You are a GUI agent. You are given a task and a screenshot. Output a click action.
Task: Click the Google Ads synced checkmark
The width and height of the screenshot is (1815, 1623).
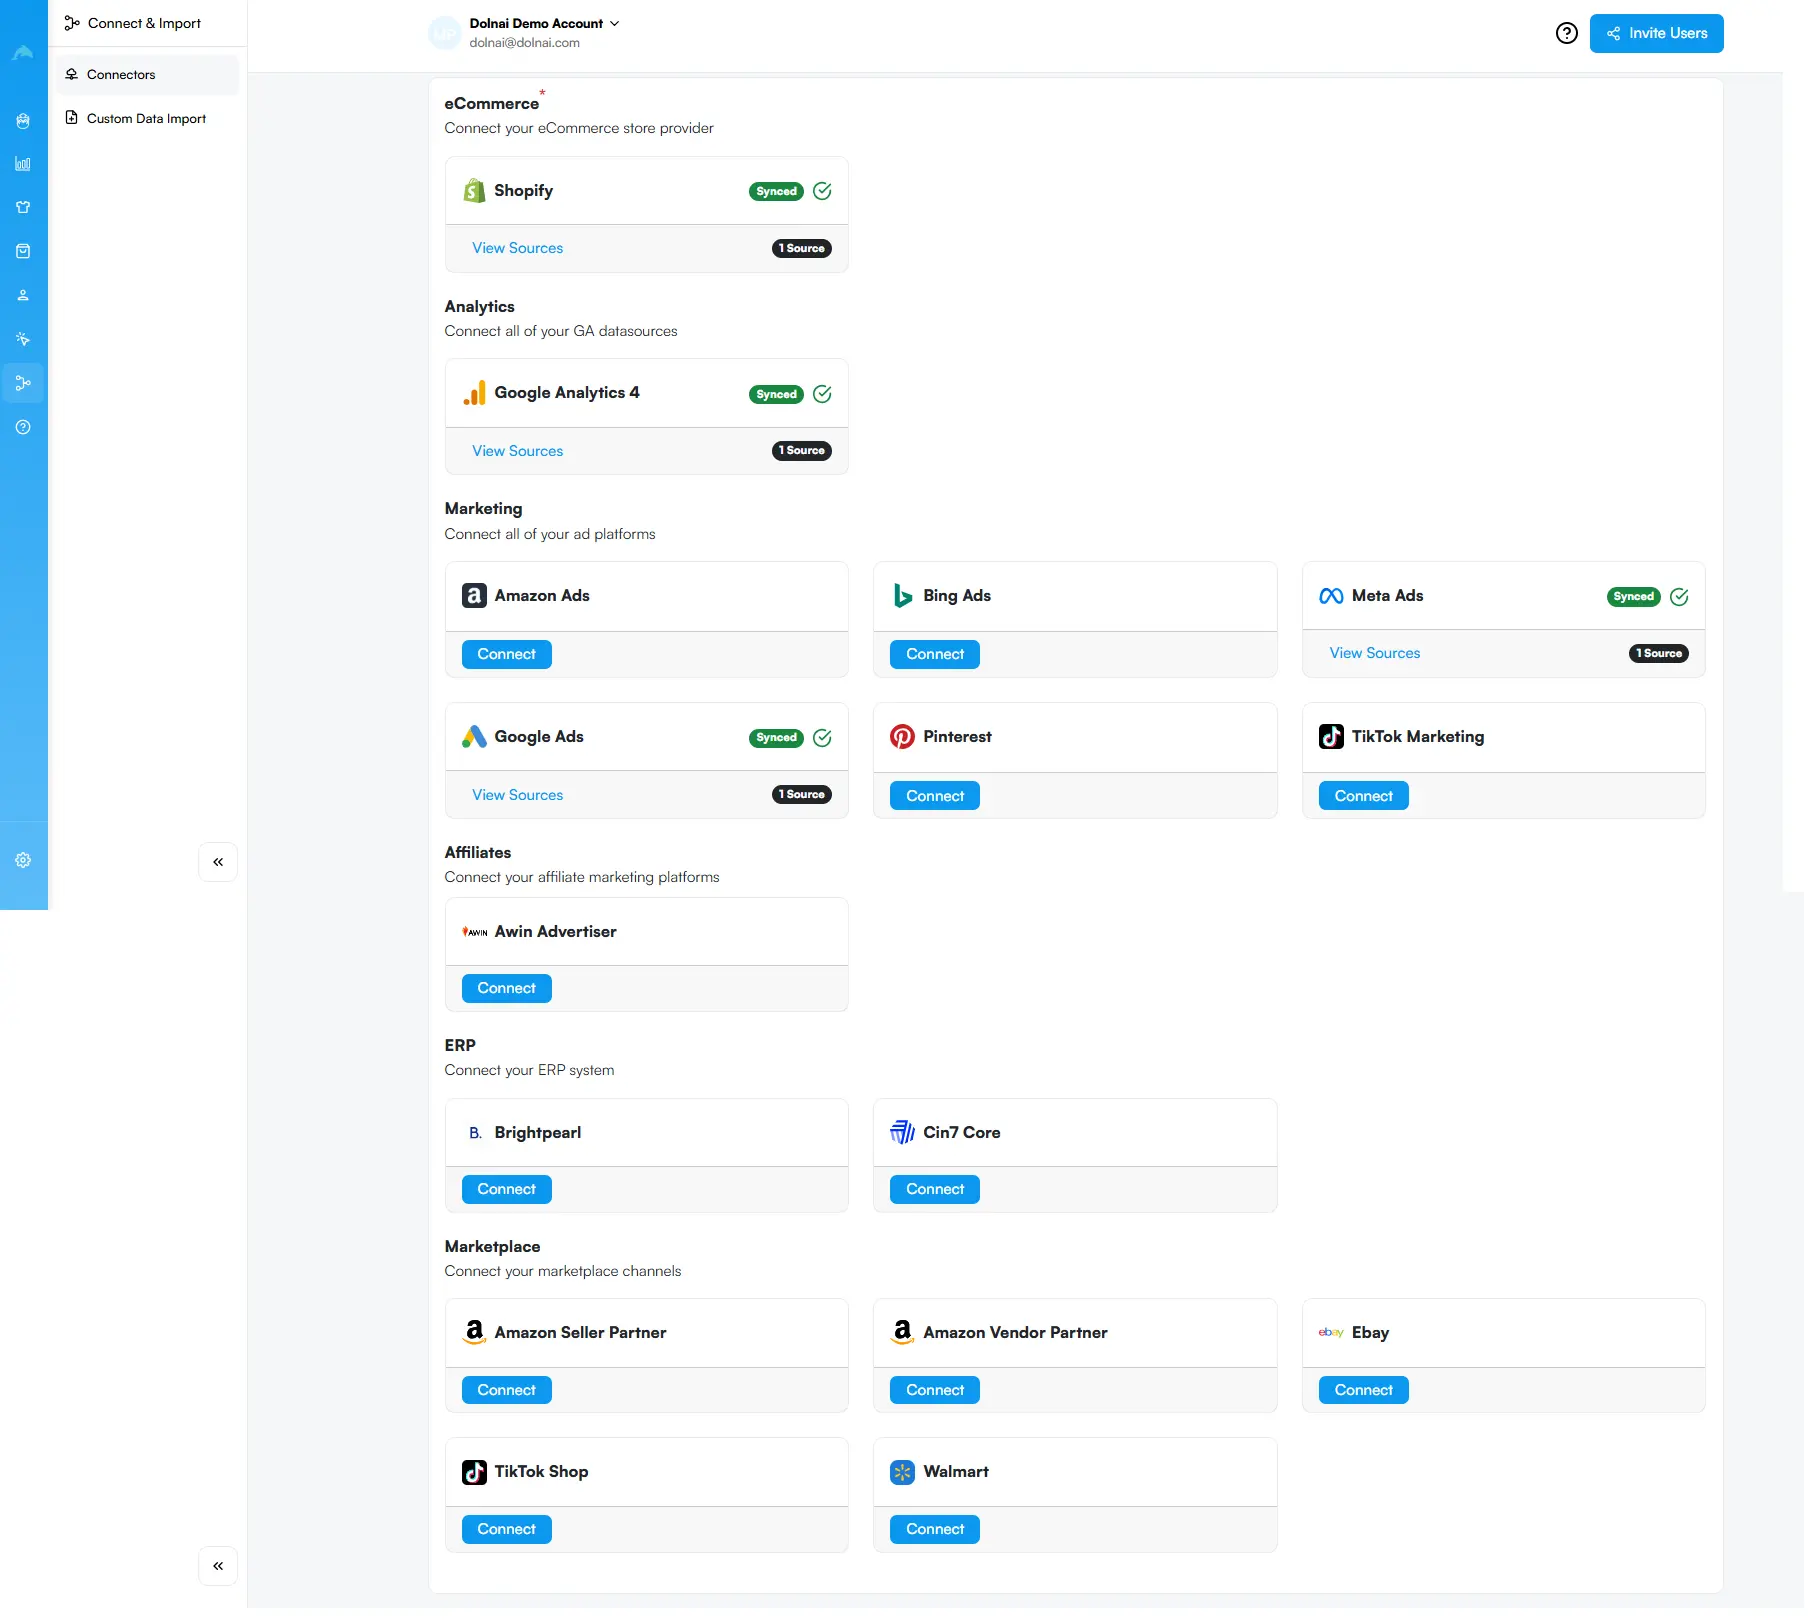[821, 738]
